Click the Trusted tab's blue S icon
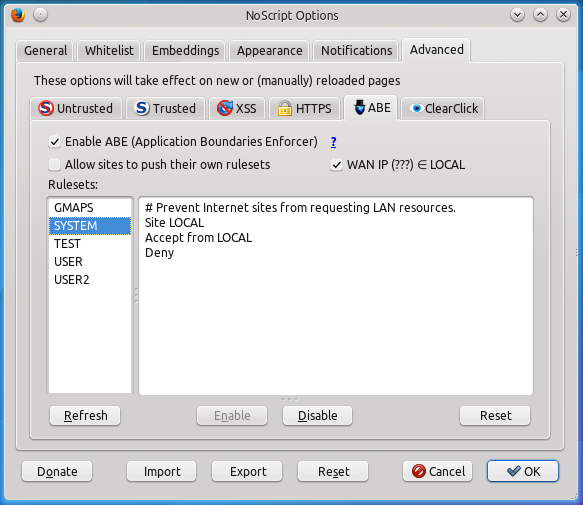The image size is (583, 505). [x=142, y=108]
